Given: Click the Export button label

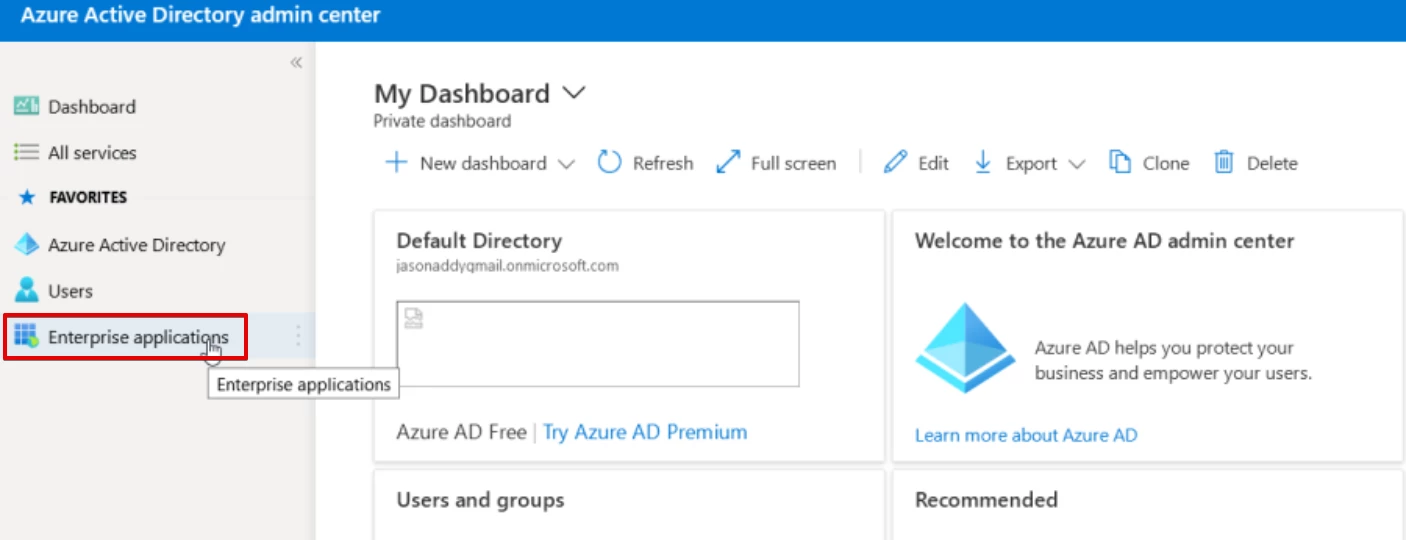Looking at the screenshot, I should point(1031,163).
